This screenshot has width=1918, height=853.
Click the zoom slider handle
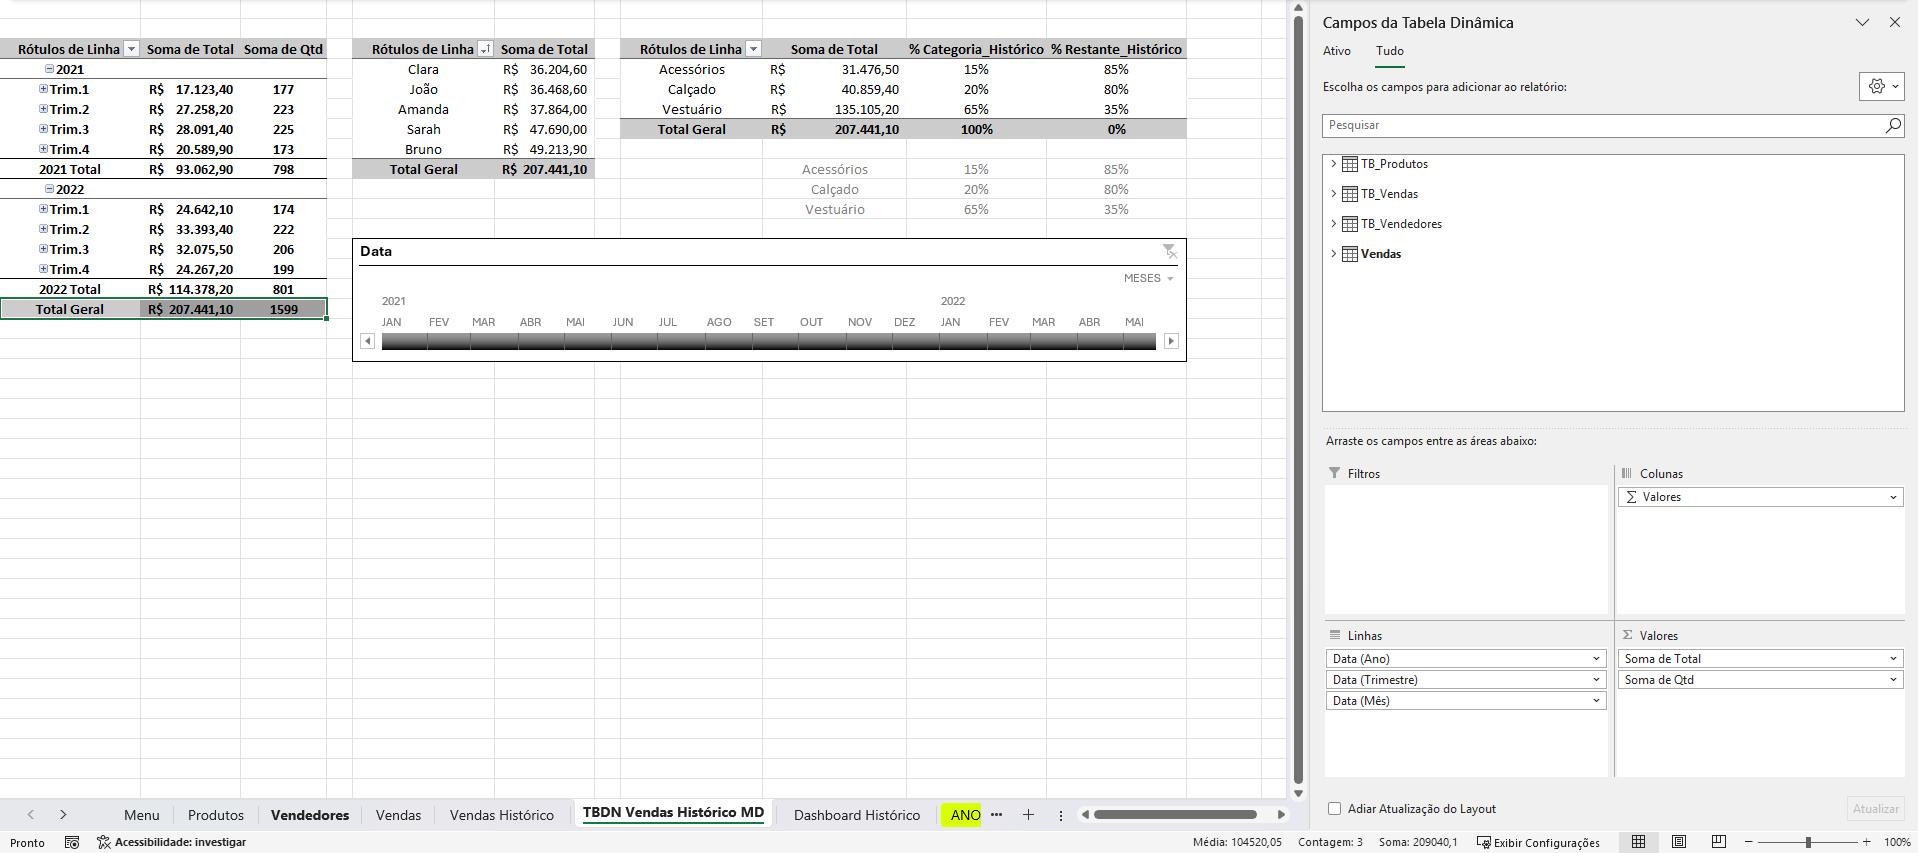tap(1808, 842)
